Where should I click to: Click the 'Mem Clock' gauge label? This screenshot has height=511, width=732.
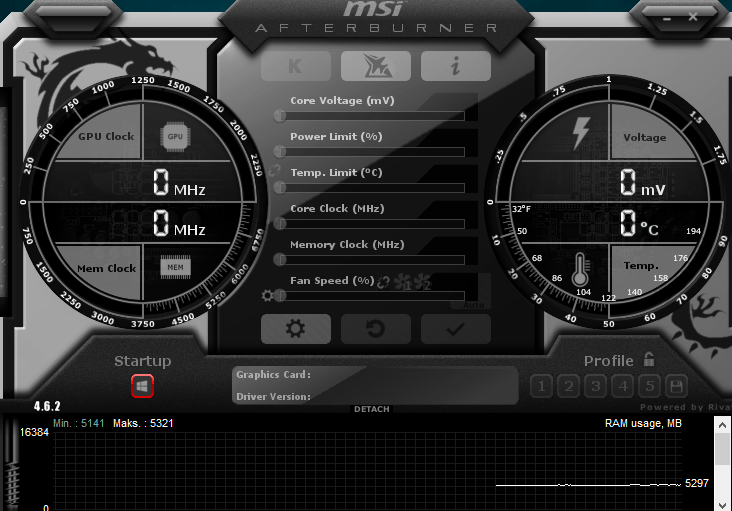tap(106, 268)
